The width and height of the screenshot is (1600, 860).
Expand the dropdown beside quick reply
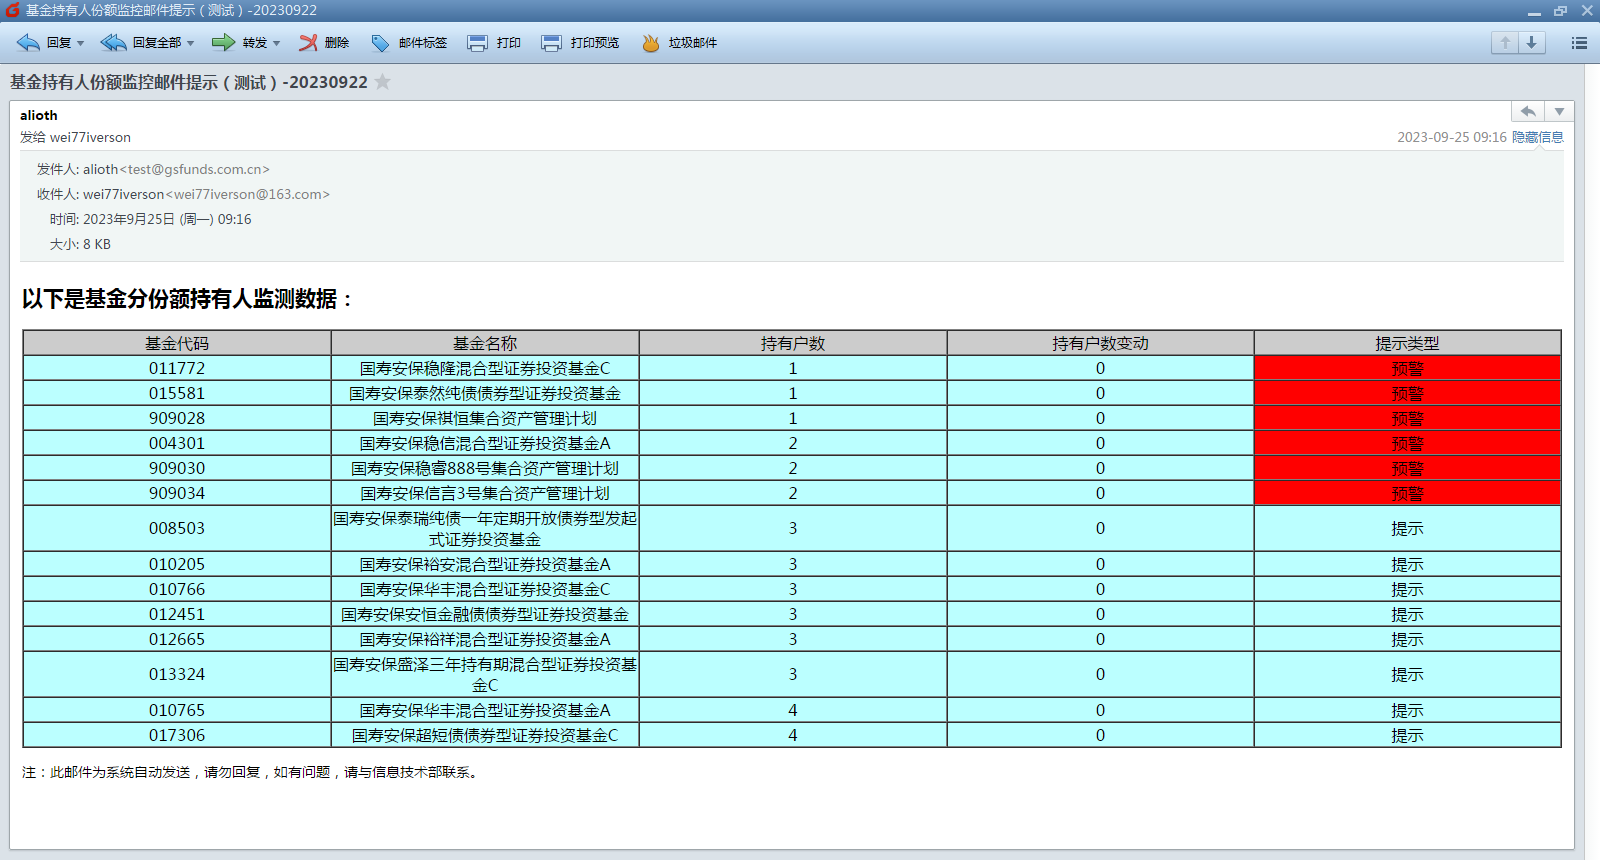1559,111
